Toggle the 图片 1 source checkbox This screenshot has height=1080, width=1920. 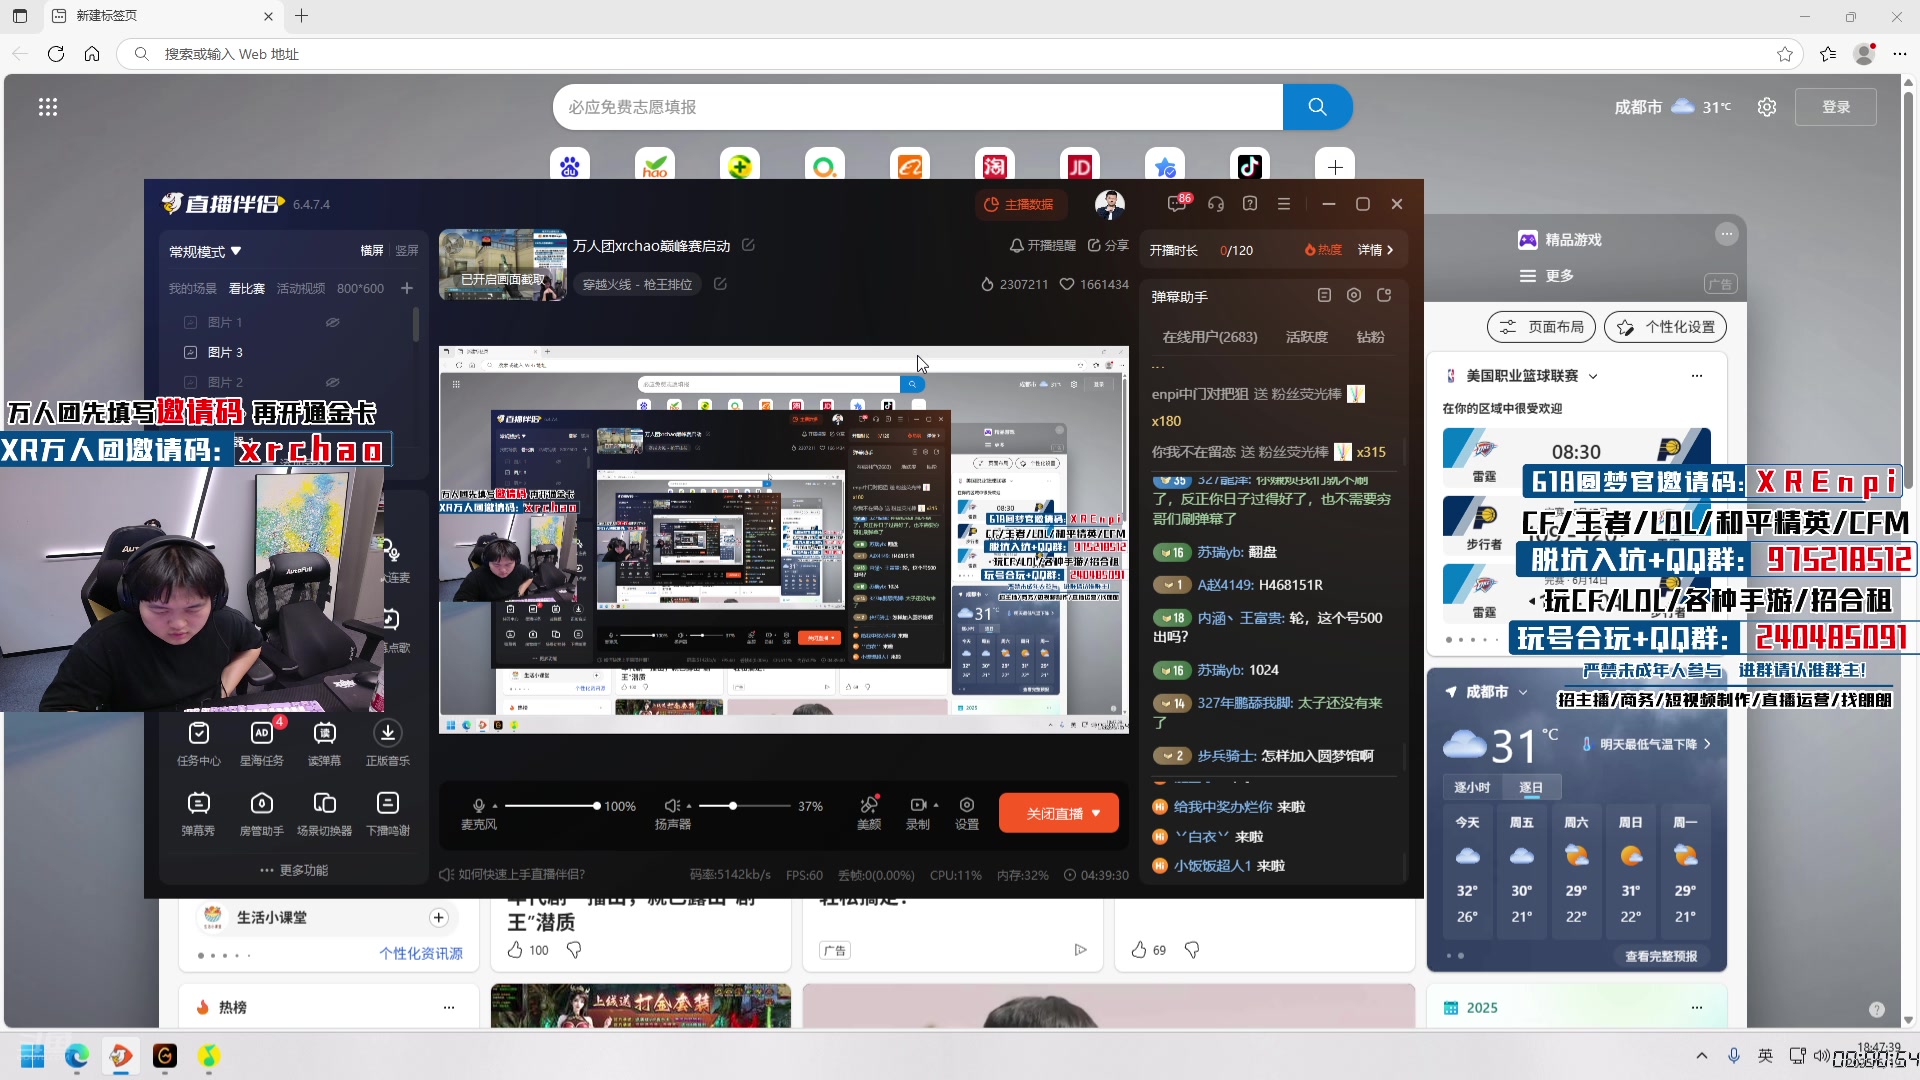tap(190, 322)
